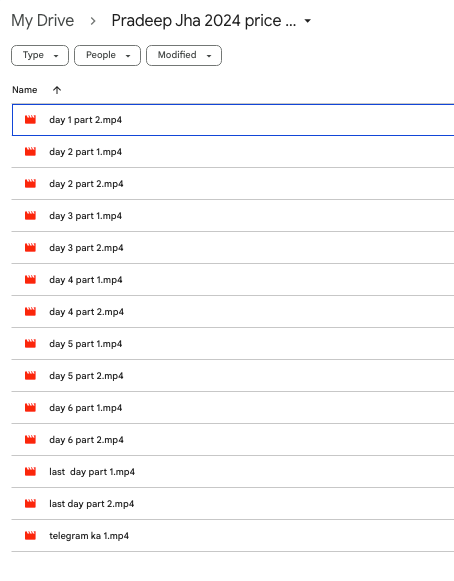
Task: Click the video icon of last day part 2.mp4
Action: [30, 504]
